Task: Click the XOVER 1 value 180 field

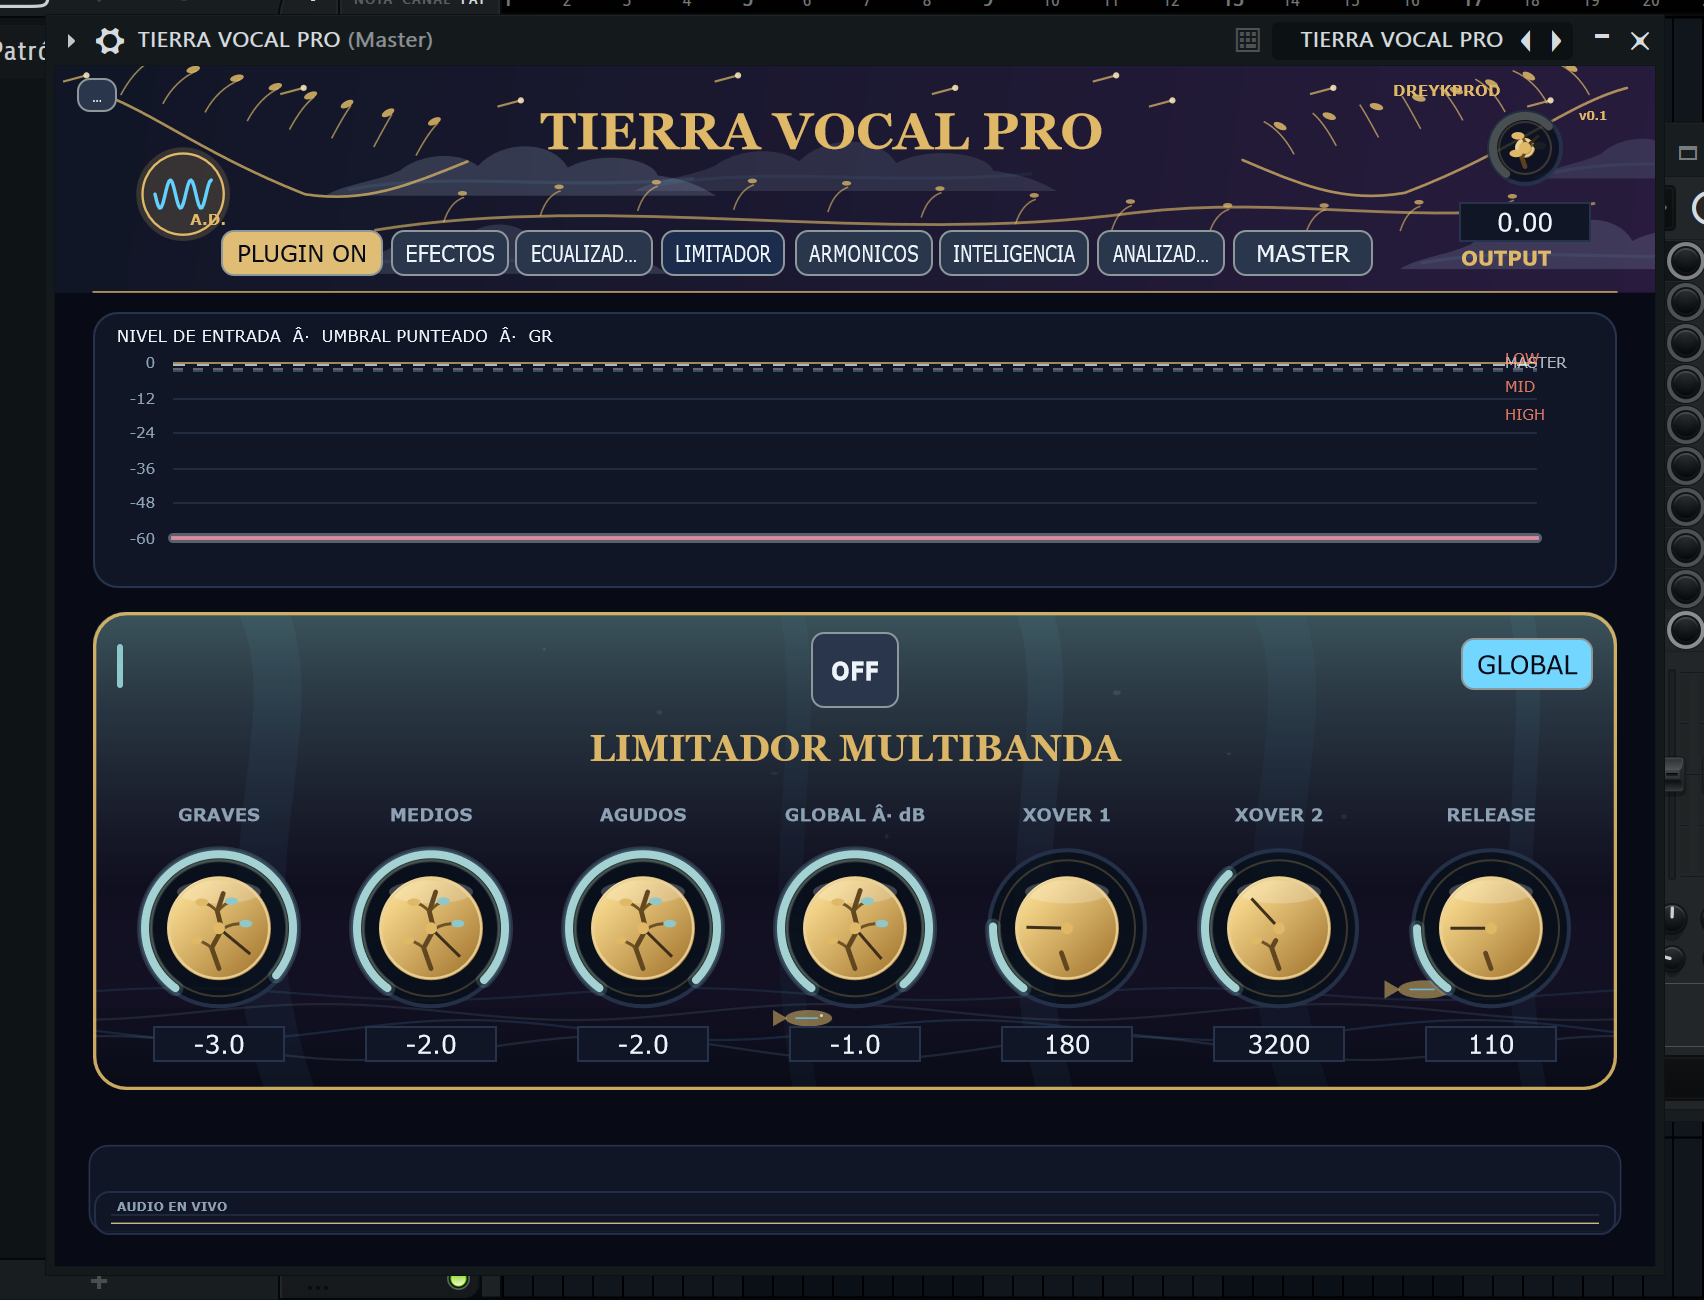Action: 1067,1044
